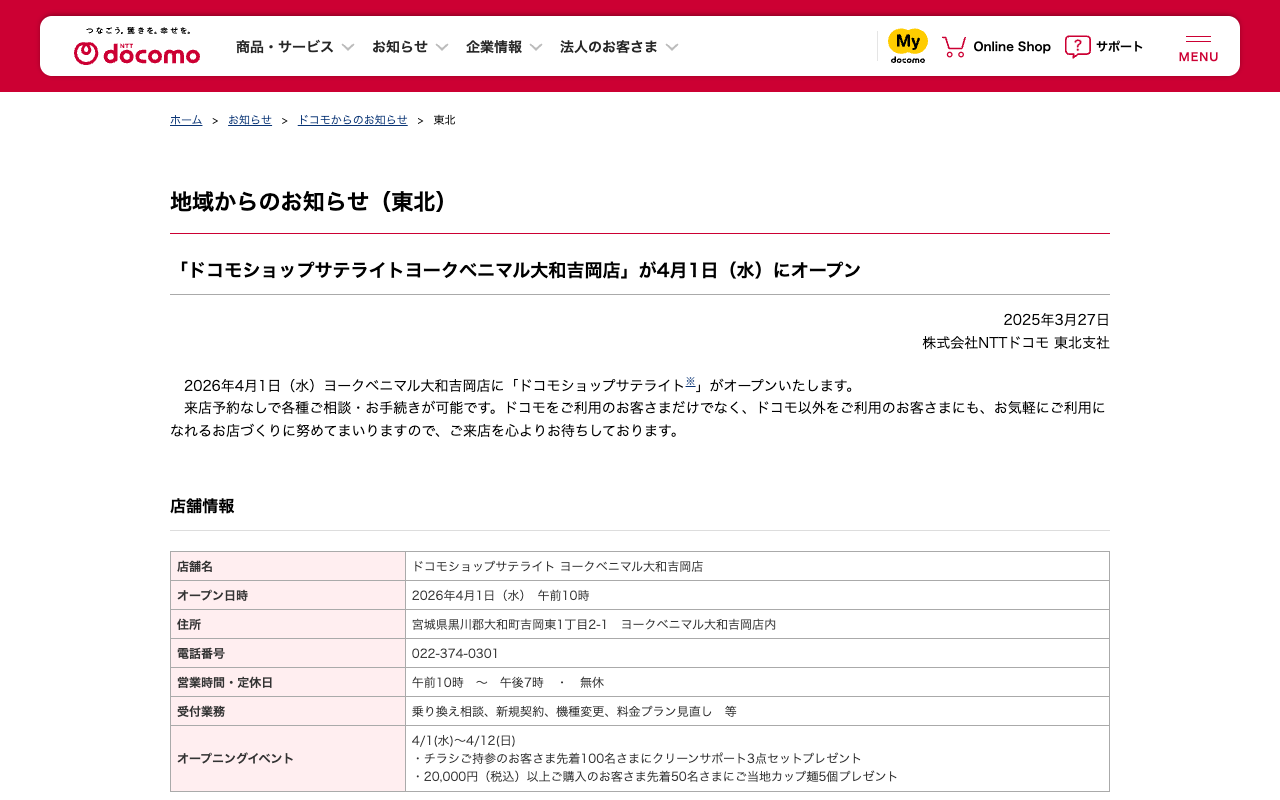Open the お知らせ menu in header
1280x800 pixels.
pyautogui.click(x=400, y=46)
